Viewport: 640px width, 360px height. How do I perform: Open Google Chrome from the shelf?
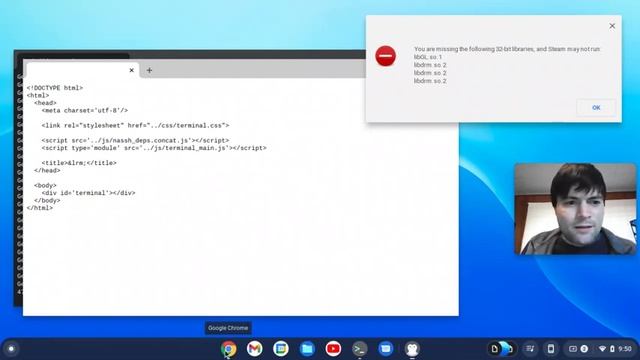[x=229, y=349]
